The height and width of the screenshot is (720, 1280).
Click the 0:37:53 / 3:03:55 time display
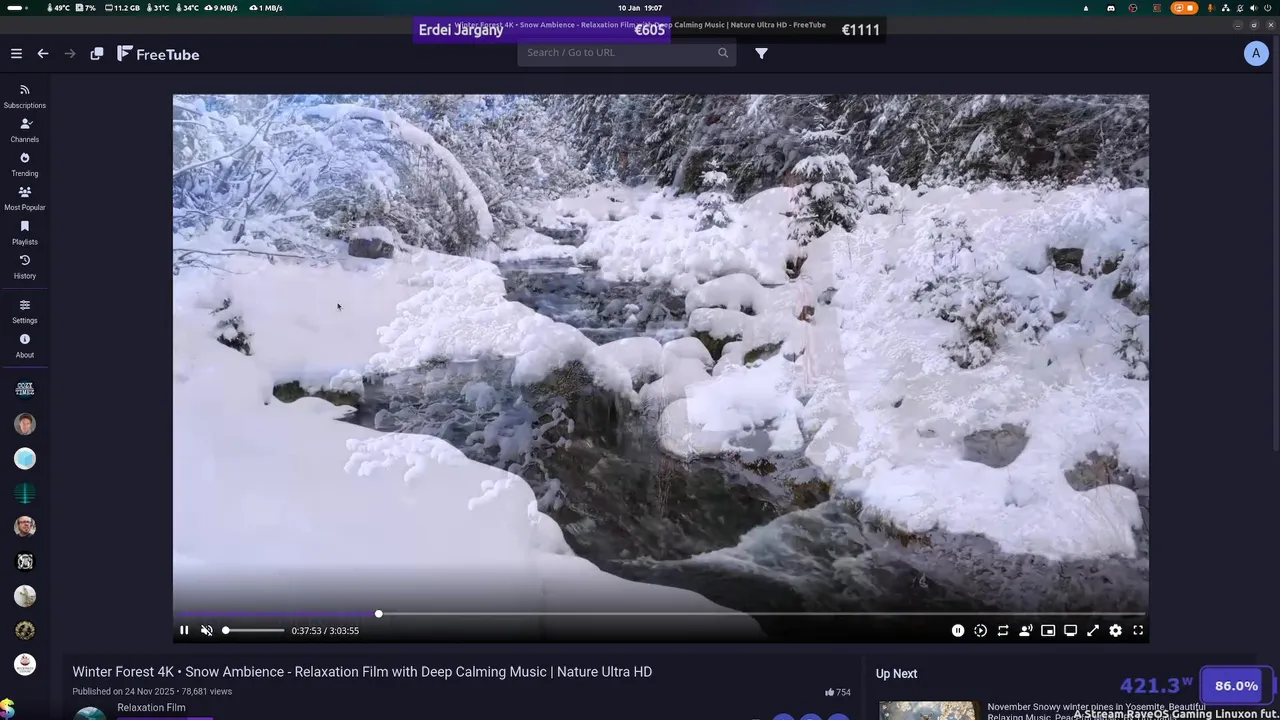325,631
